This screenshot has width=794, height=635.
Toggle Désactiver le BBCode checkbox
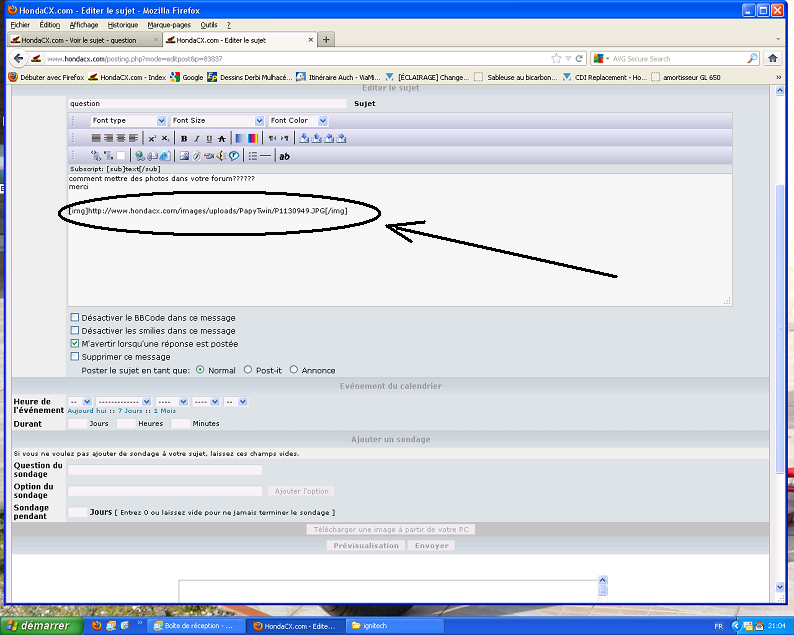(x=75, y=318)
